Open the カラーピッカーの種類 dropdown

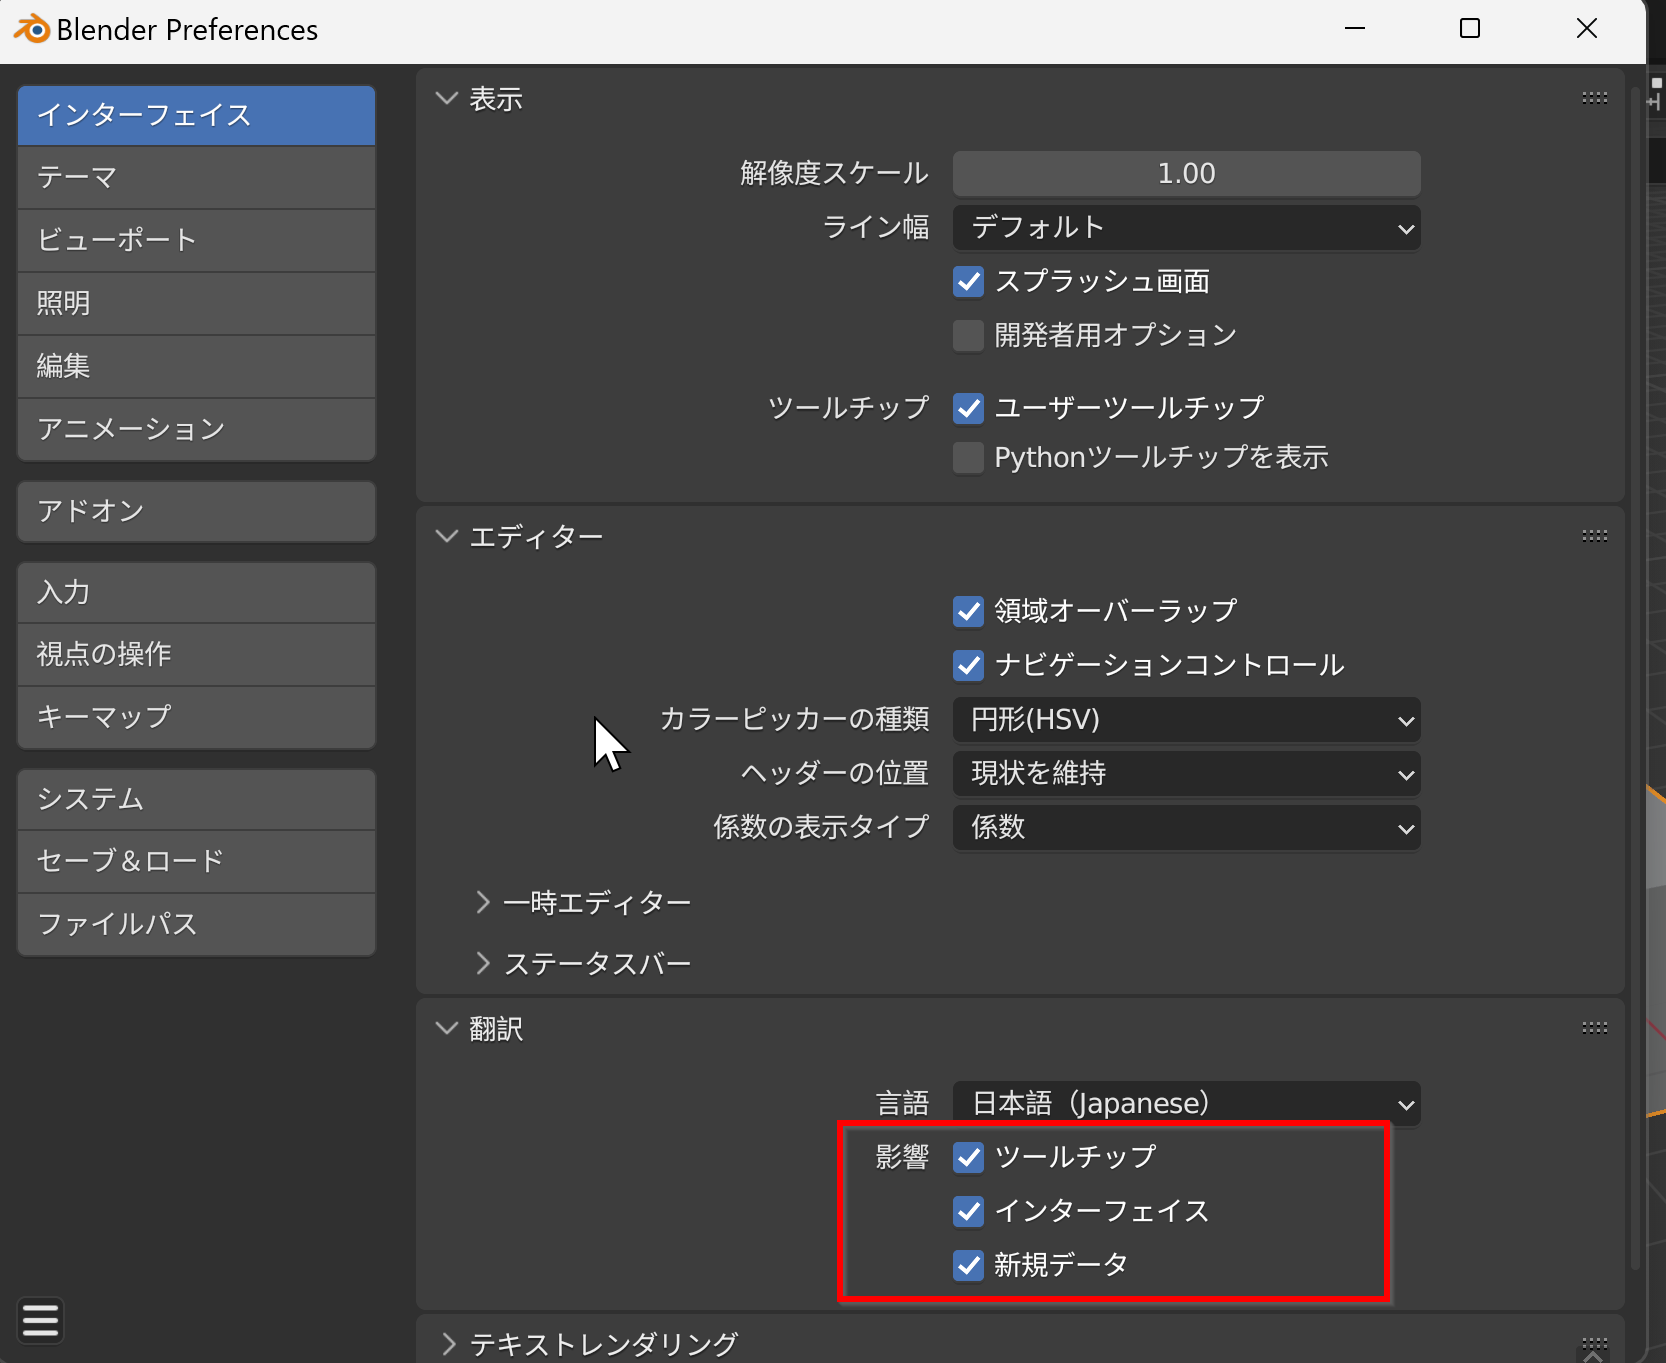pyautogui.click(x=1186, y=720)
